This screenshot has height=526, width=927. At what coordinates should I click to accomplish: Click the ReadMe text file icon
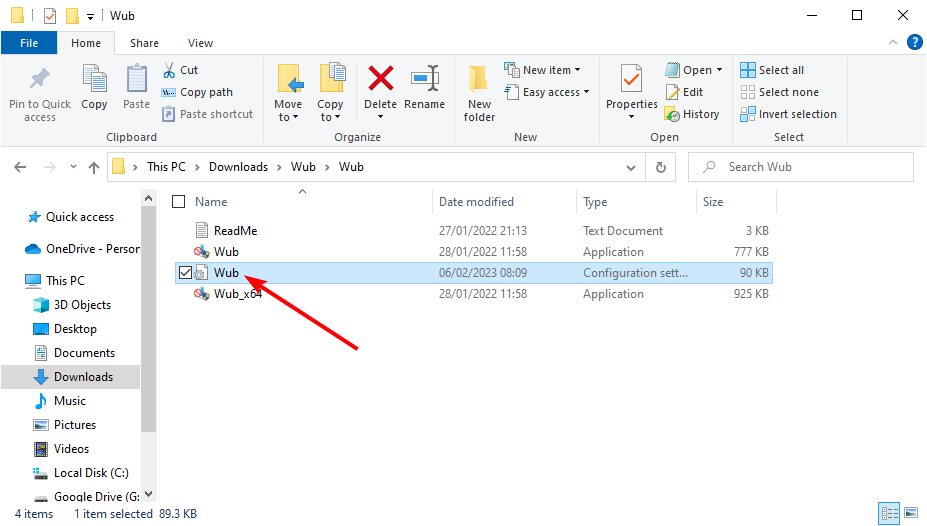click(202, 230)
